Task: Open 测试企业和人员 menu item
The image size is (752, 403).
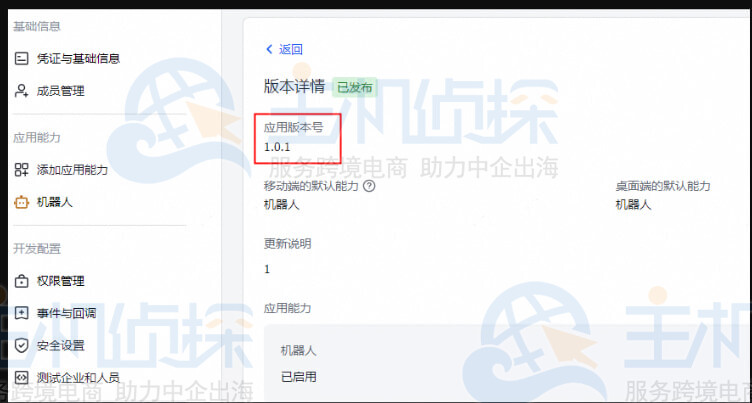Action: [78, 377]
